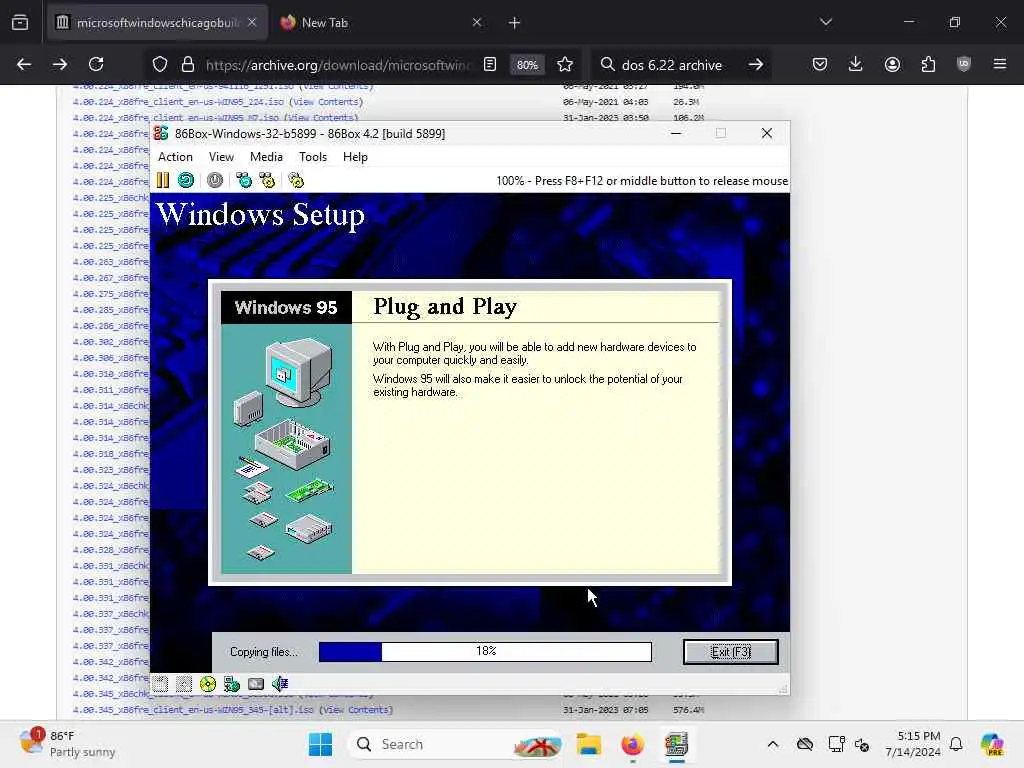Click the site padlock icon
The width and height of the screenshot is (1024, 768).
click(x=188, y=65)
